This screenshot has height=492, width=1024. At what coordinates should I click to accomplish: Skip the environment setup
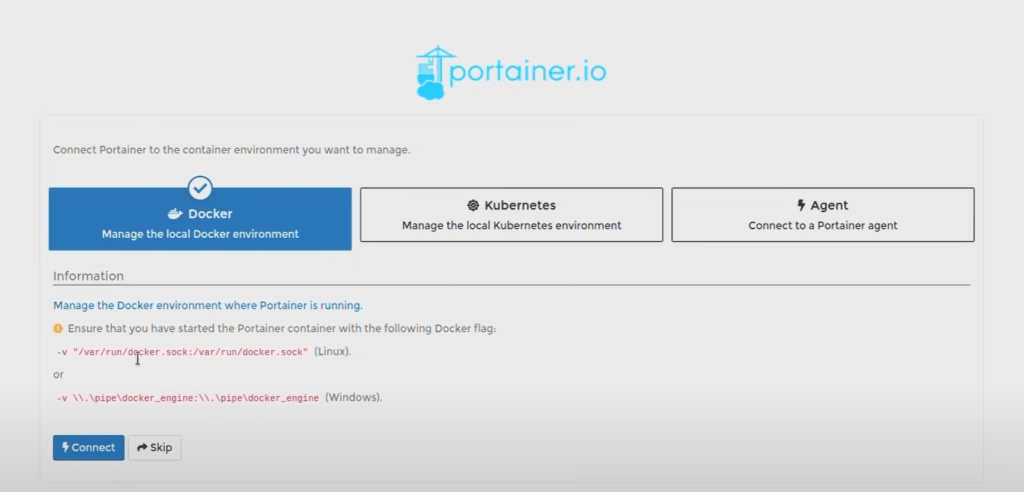click(x=155, y=447)
